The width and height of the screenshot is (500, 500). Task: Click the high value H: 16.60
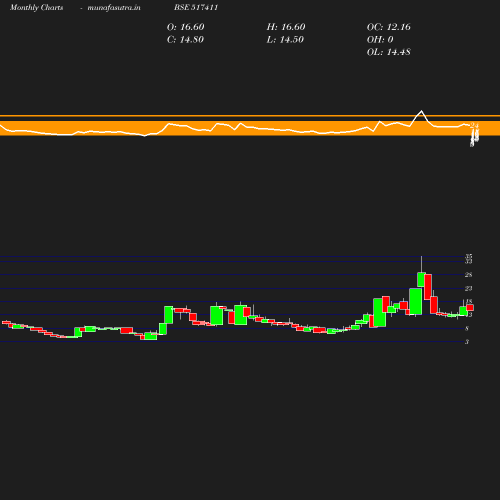(x=286, y=27)
